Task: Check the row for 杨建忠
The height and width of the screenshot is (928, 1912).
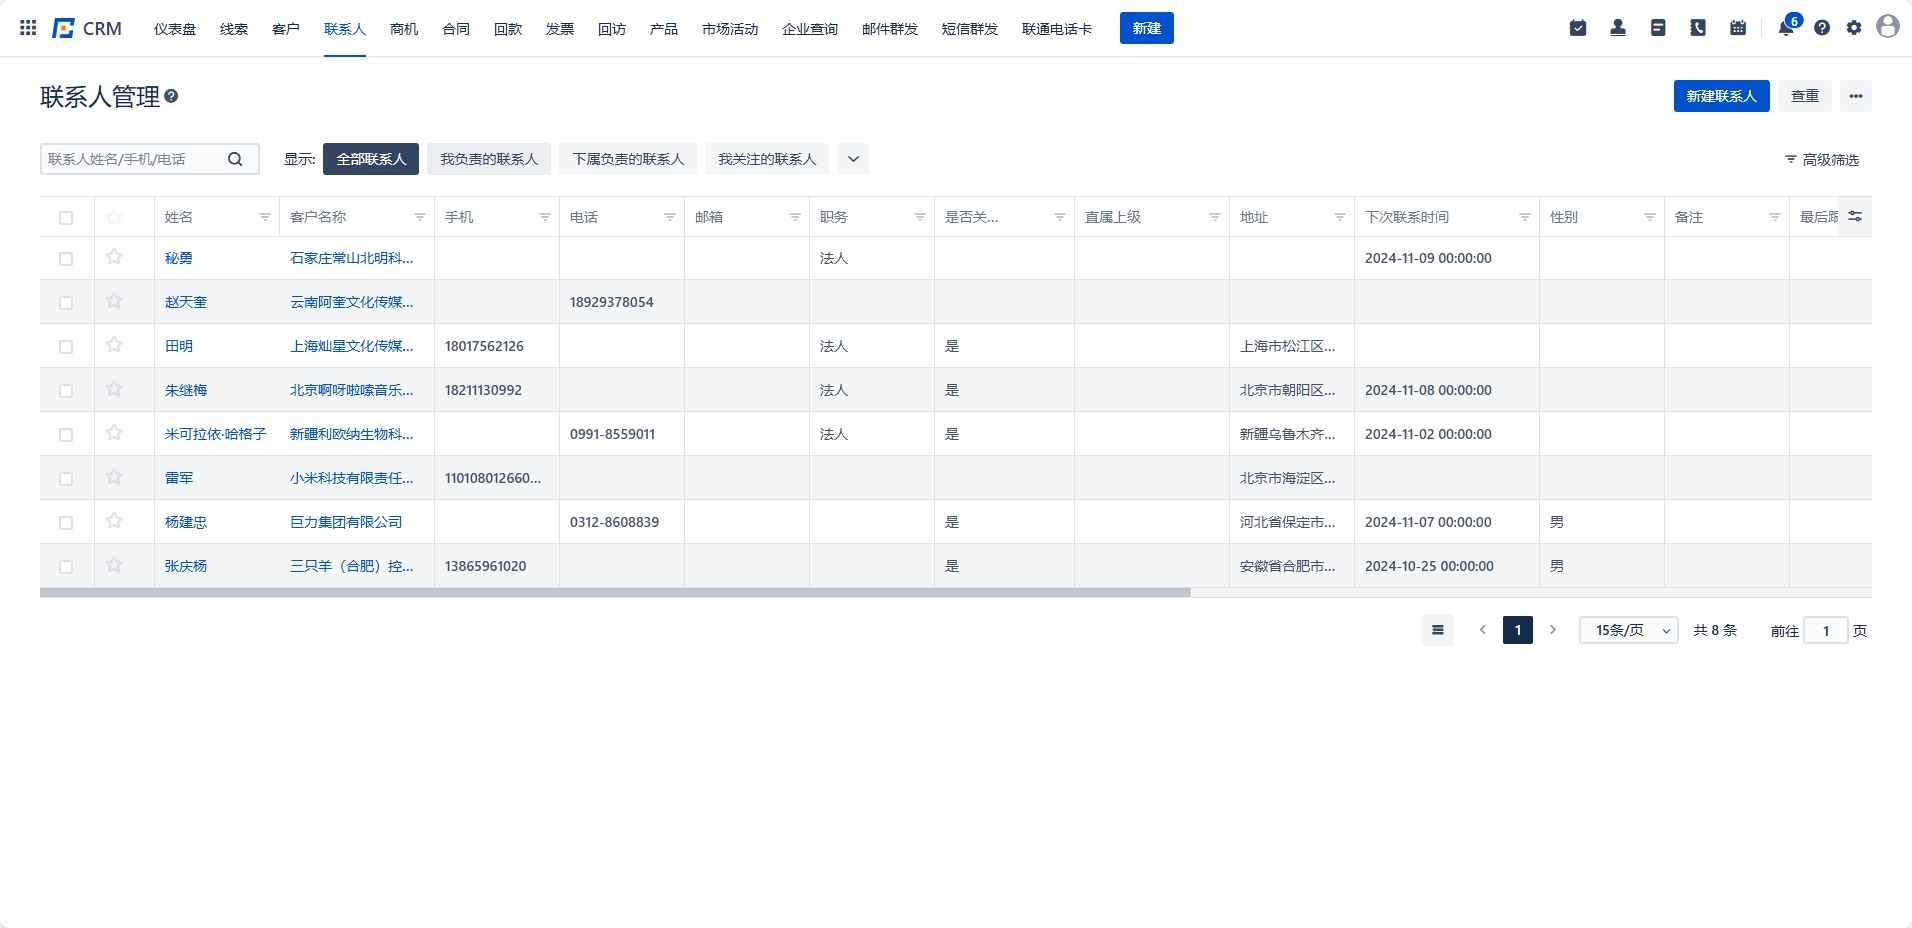Action: 66,522
